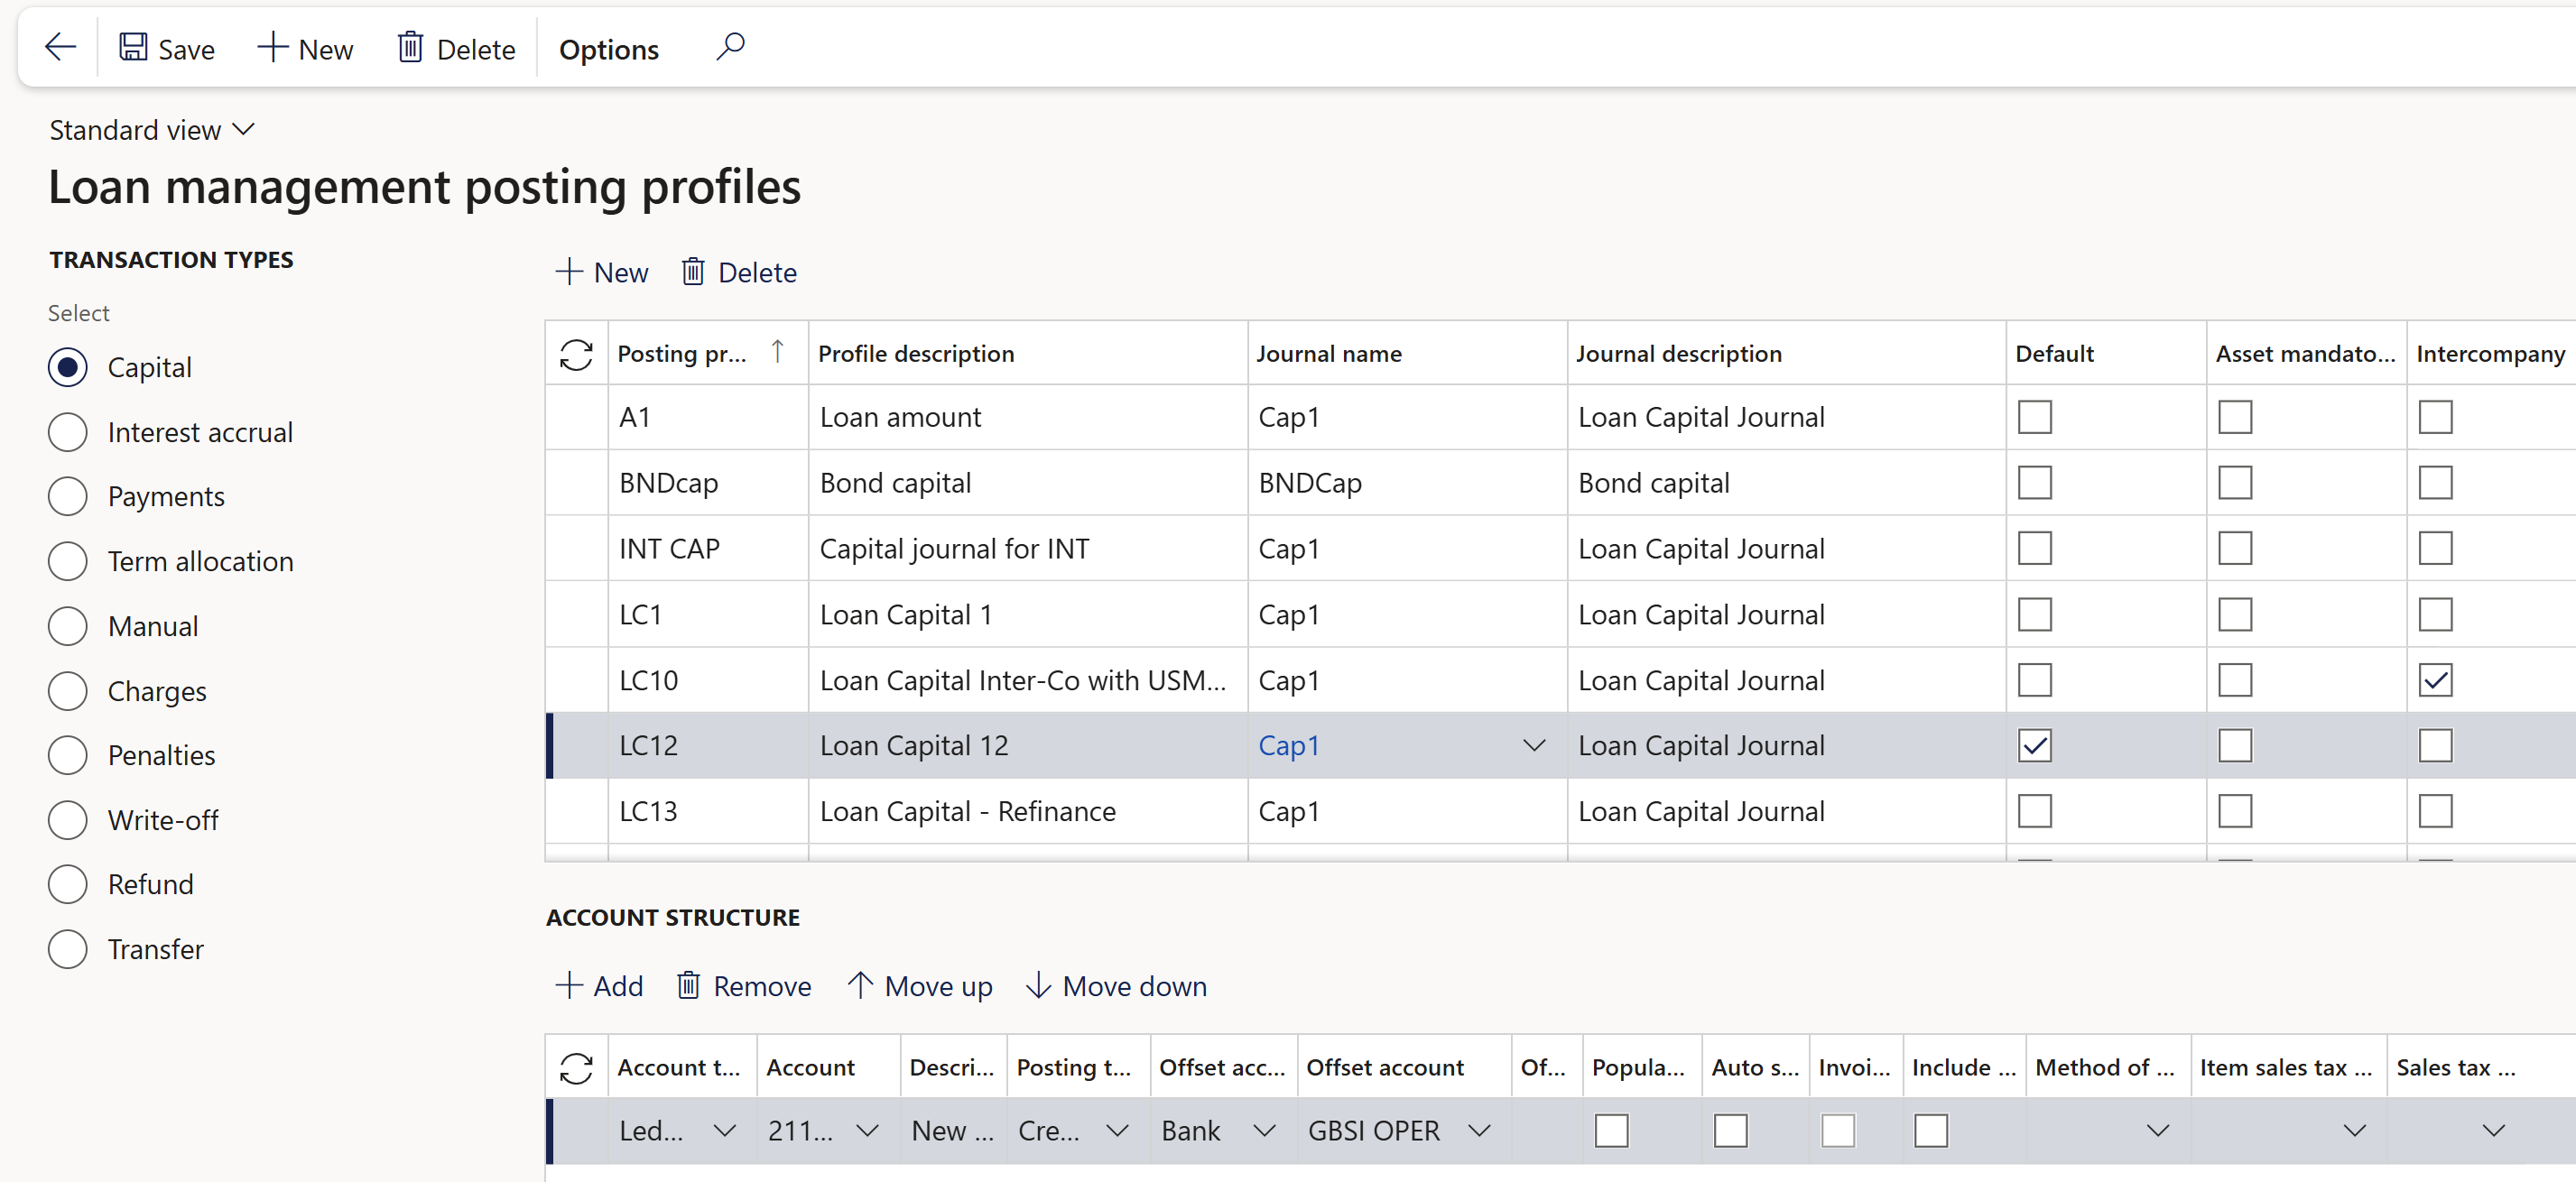Click the top toolbar Delete trash icon

(410, 47)
